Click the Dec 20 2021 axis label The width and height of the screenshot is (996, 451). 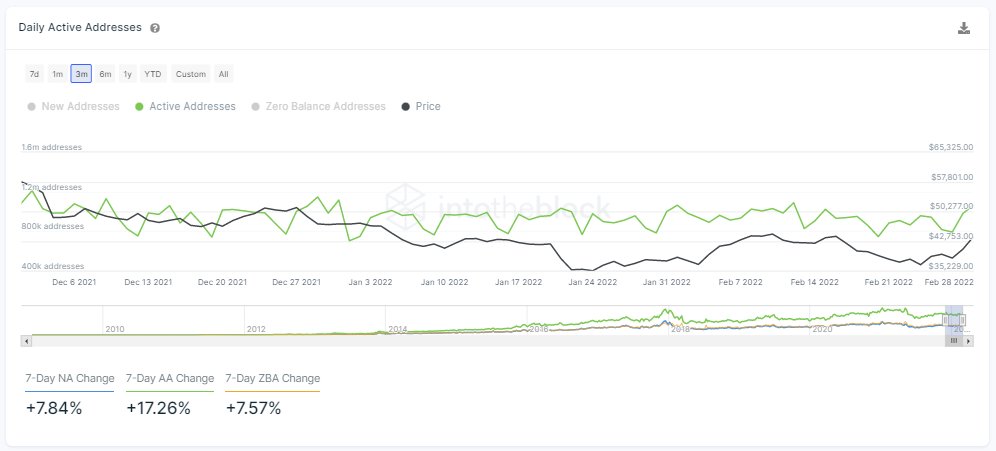(x=222, y=282)
